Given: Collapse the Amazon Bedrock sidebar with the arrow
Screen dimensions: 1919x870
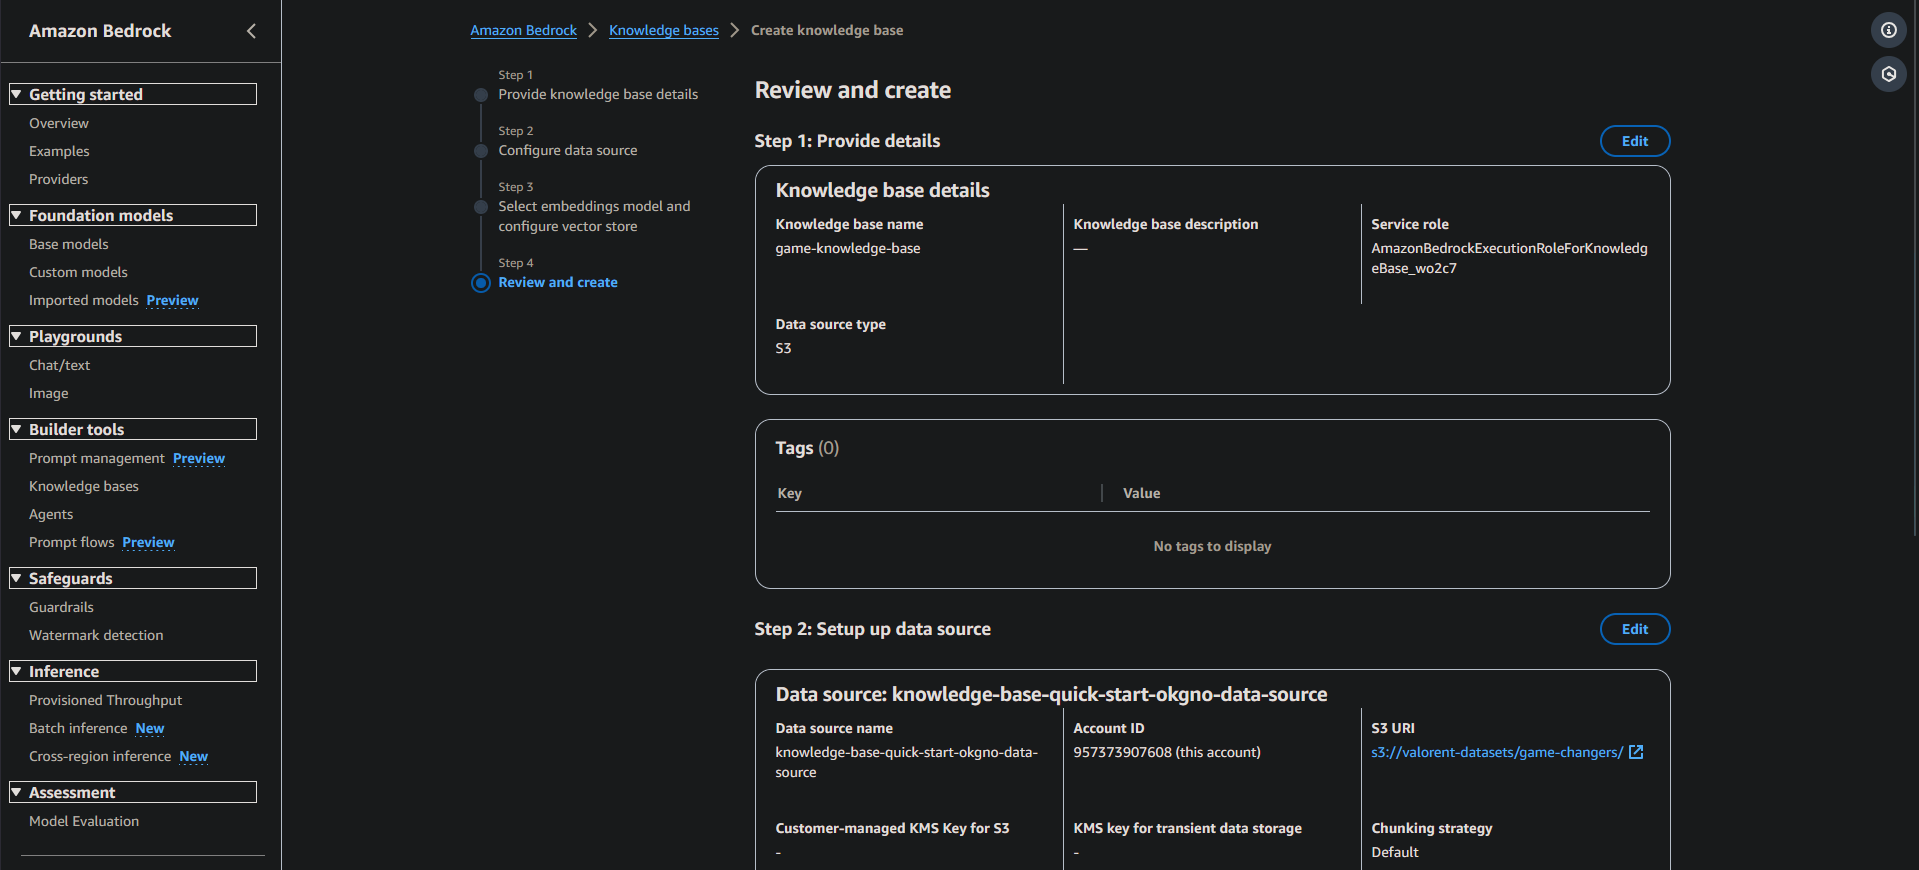Looking at the screenshot, I should click(251, 31).
